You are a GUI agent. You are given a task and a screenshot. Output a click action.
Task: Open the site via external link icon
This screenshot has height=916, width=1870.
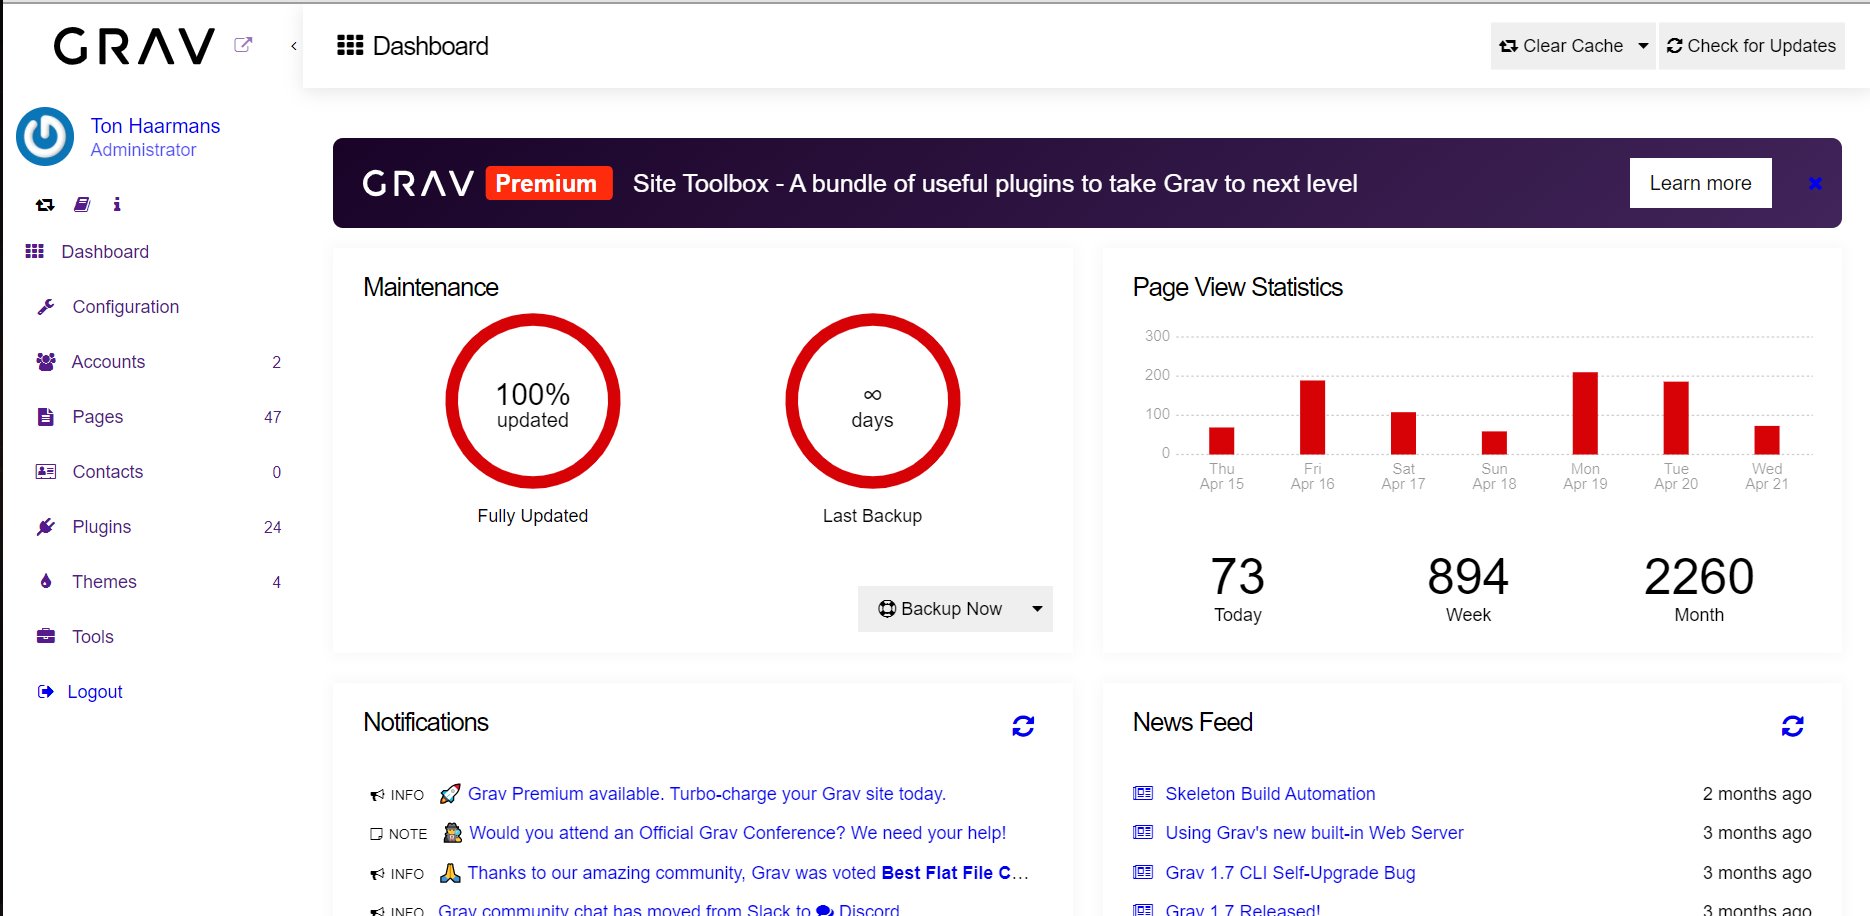click(x=243, y=45)
